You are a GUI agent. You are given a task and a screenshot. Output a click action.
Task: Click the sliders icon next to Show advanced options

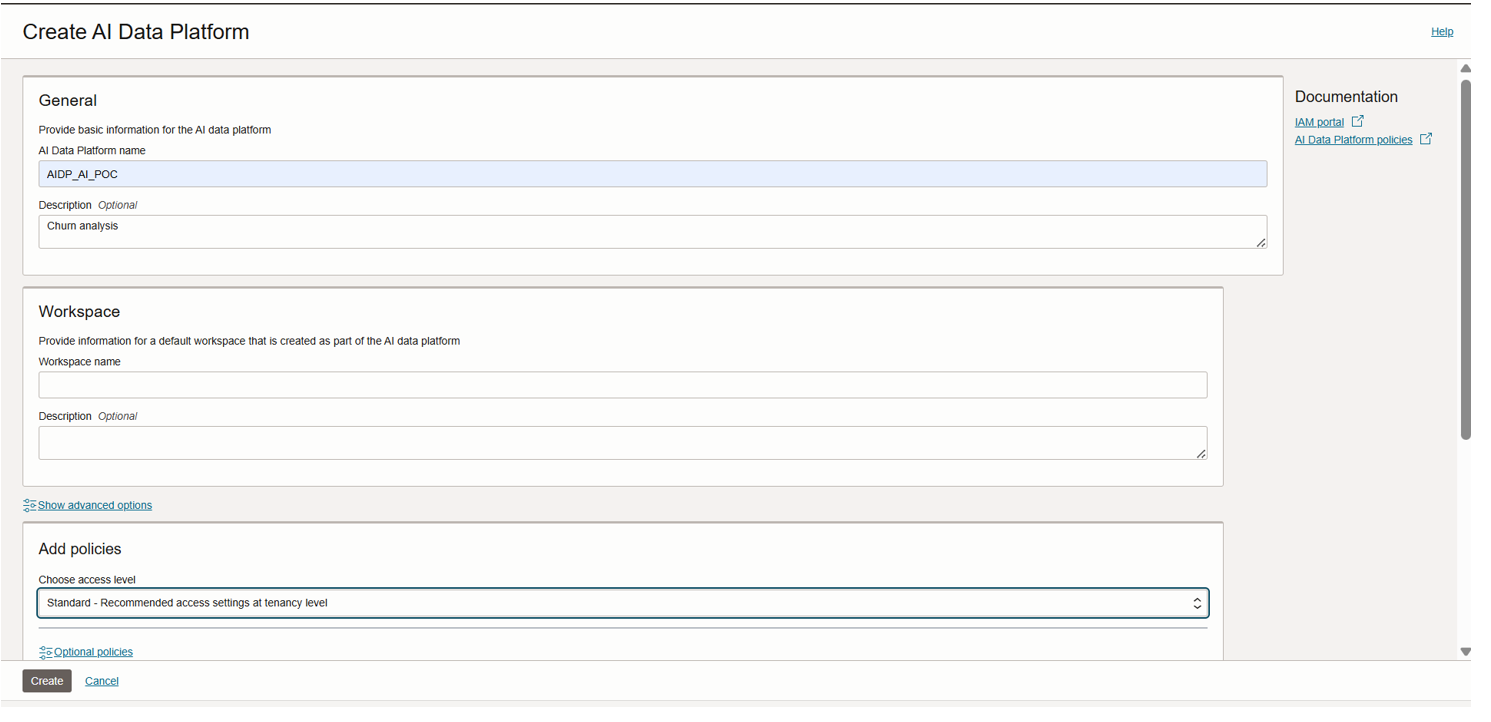[29, 506]
